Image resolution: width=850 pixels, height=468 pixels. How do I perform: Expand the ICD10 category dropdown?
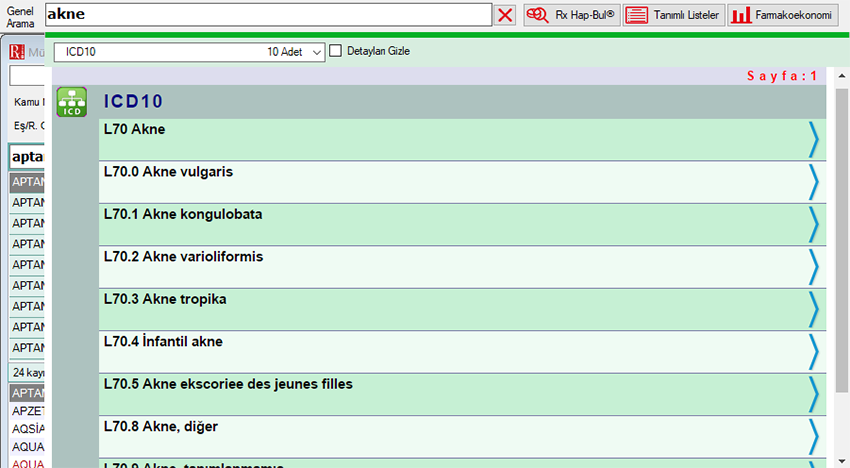click(x=317, y=52)
